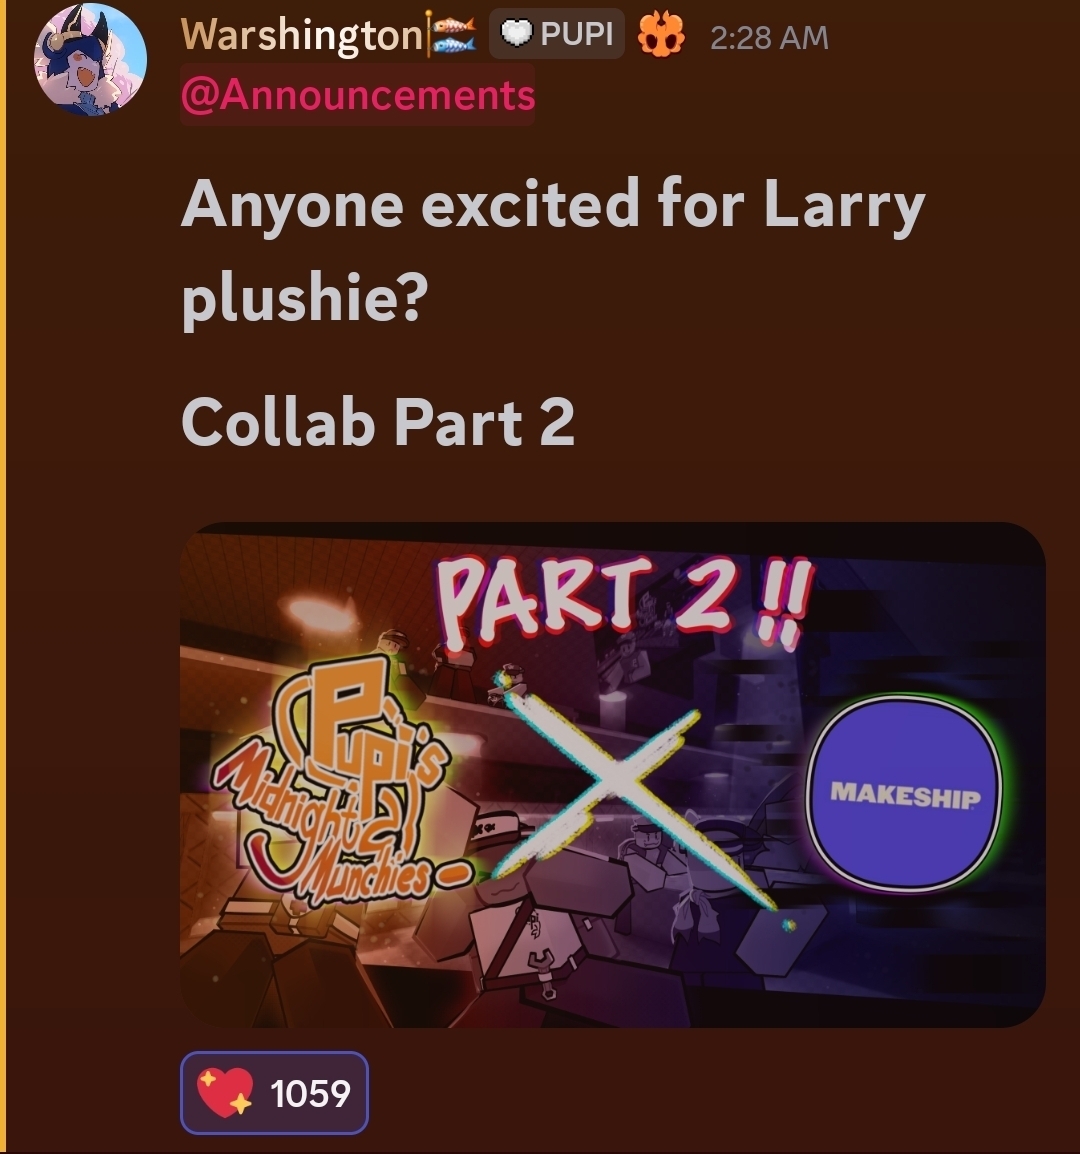Open Warshington's profile avatar
Viewport: 1080px width, 1154px height.
tap(90, 60)
